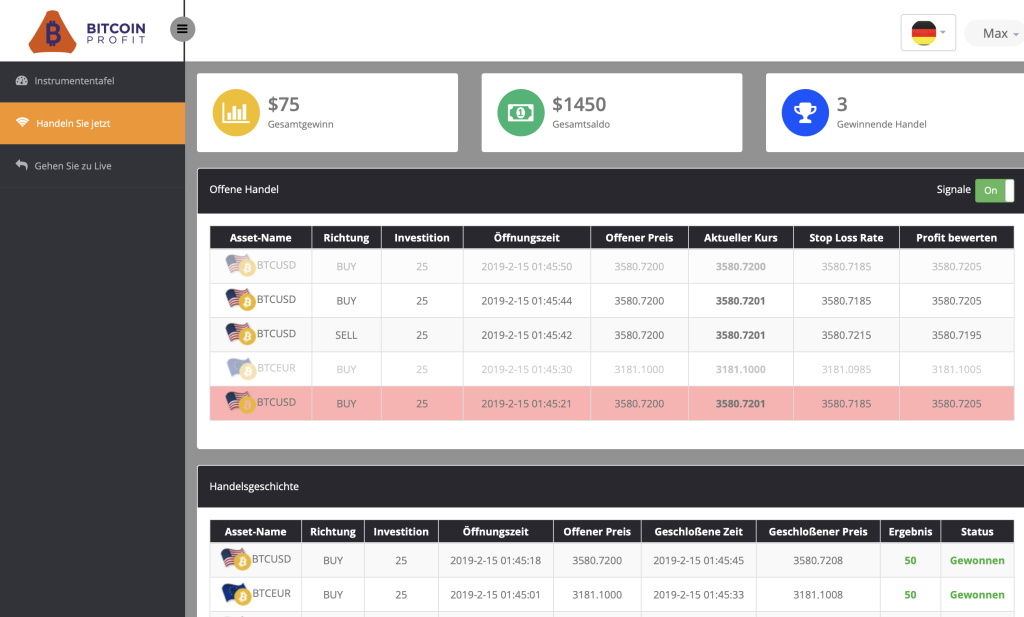Viewport: 1024px width, 617px height.
Task: Click the Öffnungszeit header in Offene Handel
Action: tap(526, 238)
